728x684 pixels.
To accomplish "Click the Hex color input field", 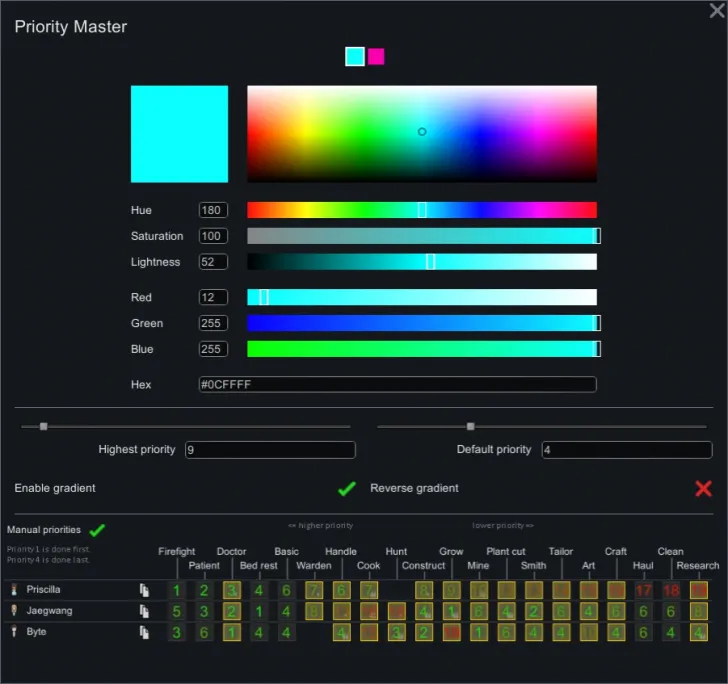I will pyautogui.click(x=397, y=385).
